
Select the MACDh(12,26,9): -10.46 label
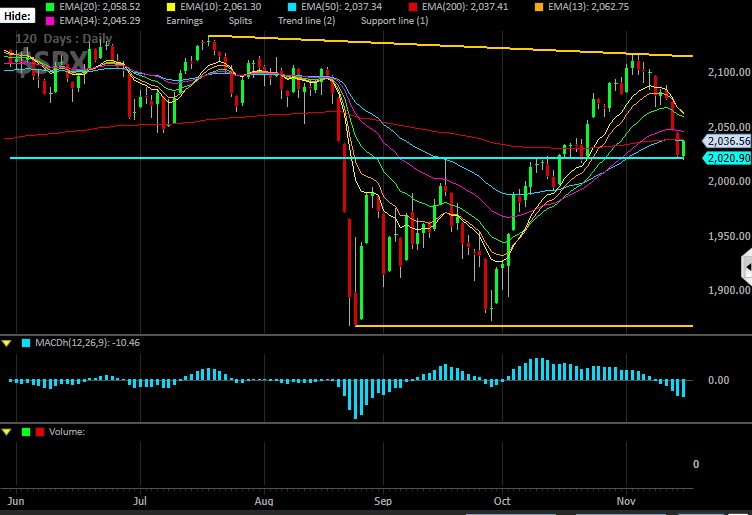tap(87, 343)
